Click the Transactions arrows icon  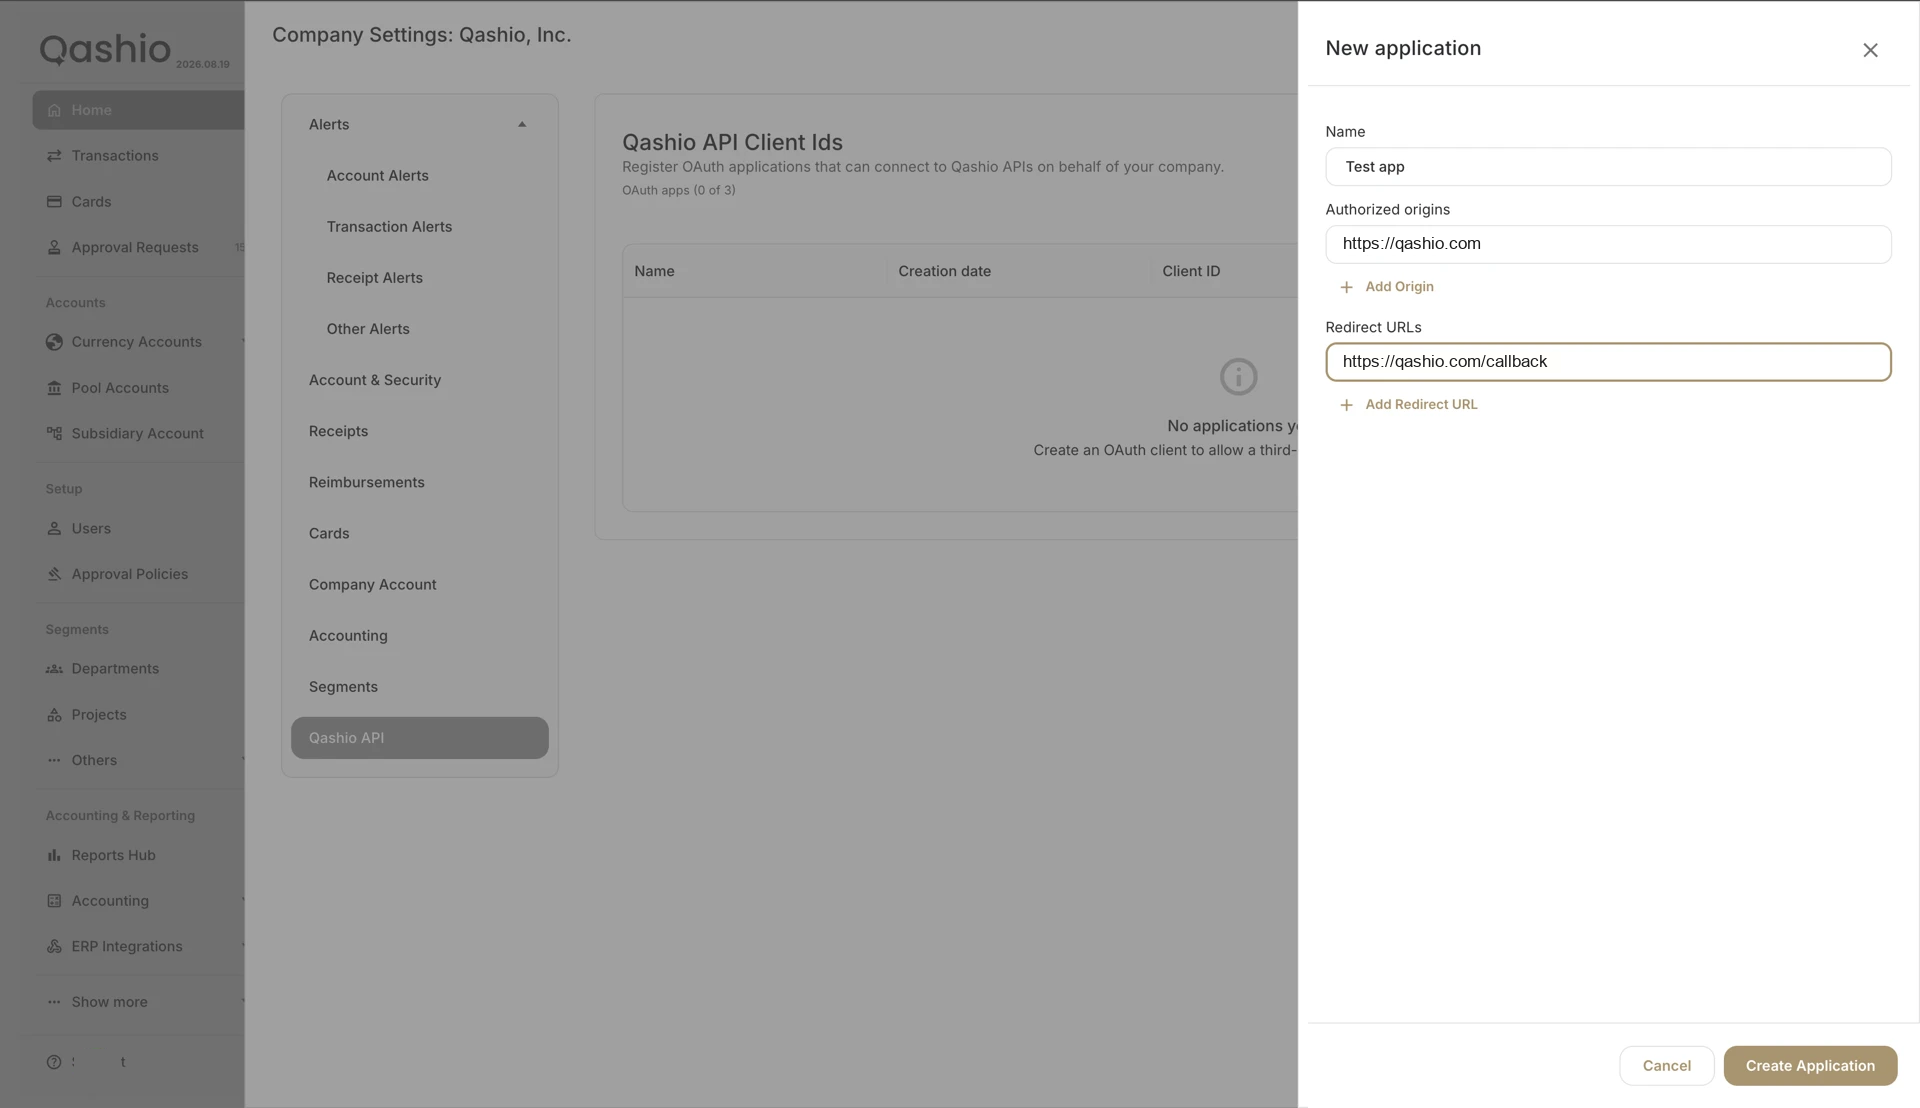(x=54, y=156)
